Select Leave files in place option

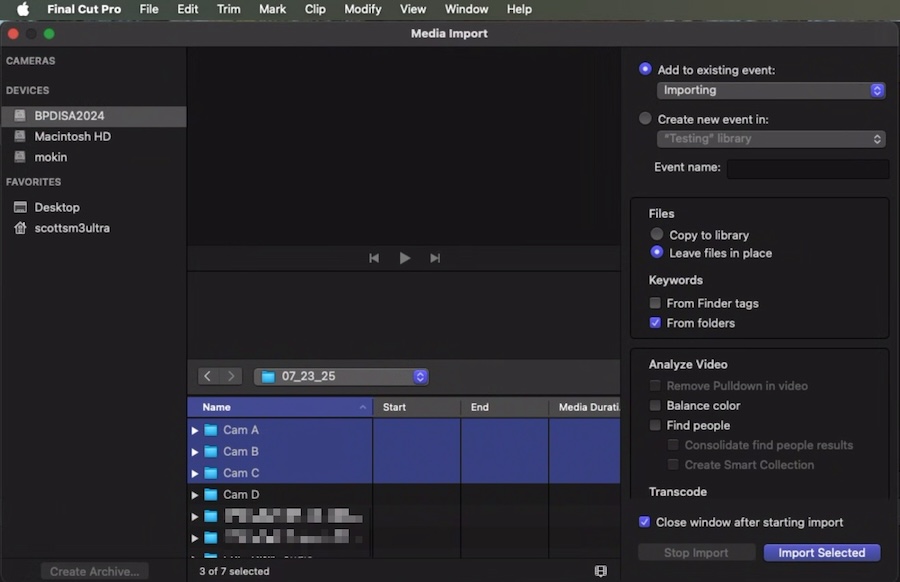(x=657, y=252)
